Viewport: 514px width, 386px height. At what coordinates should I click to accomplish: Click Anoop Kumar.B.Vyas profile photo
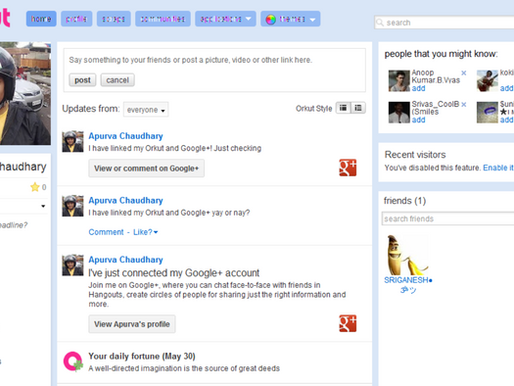tap(399, 81)
